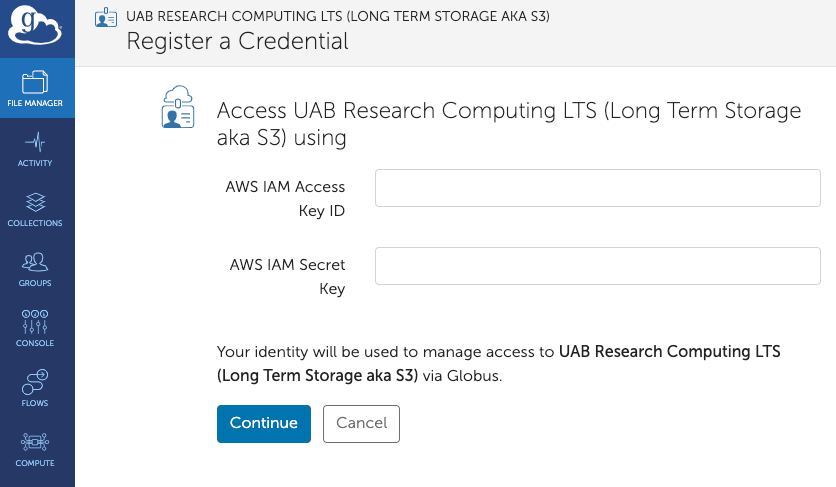Image resolution: width=836 pixels, height=487 pixels.
Task: Open the Groups people icon
Action: point(36,262)
